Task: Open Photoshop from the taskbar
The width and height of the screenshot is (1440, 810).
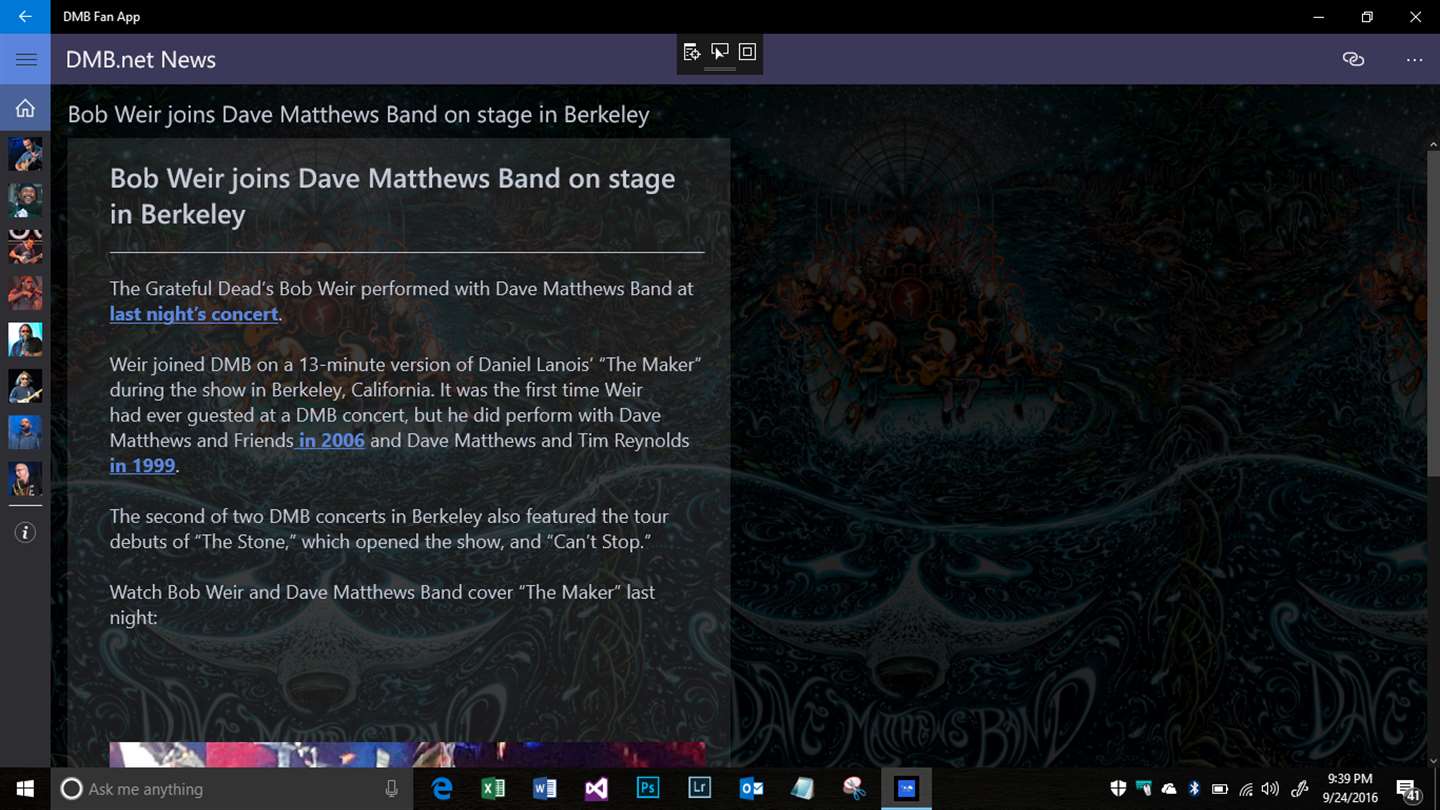Action: [x=648, y=789]
